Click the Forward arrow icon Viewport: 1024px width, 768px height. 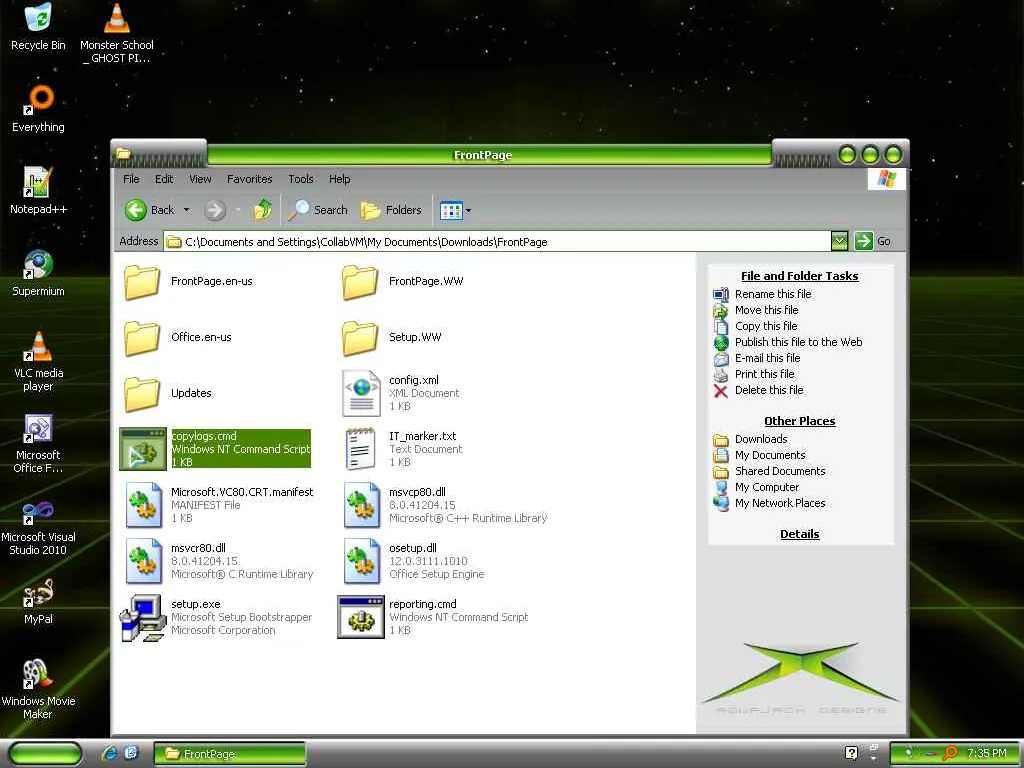(214, 210)
